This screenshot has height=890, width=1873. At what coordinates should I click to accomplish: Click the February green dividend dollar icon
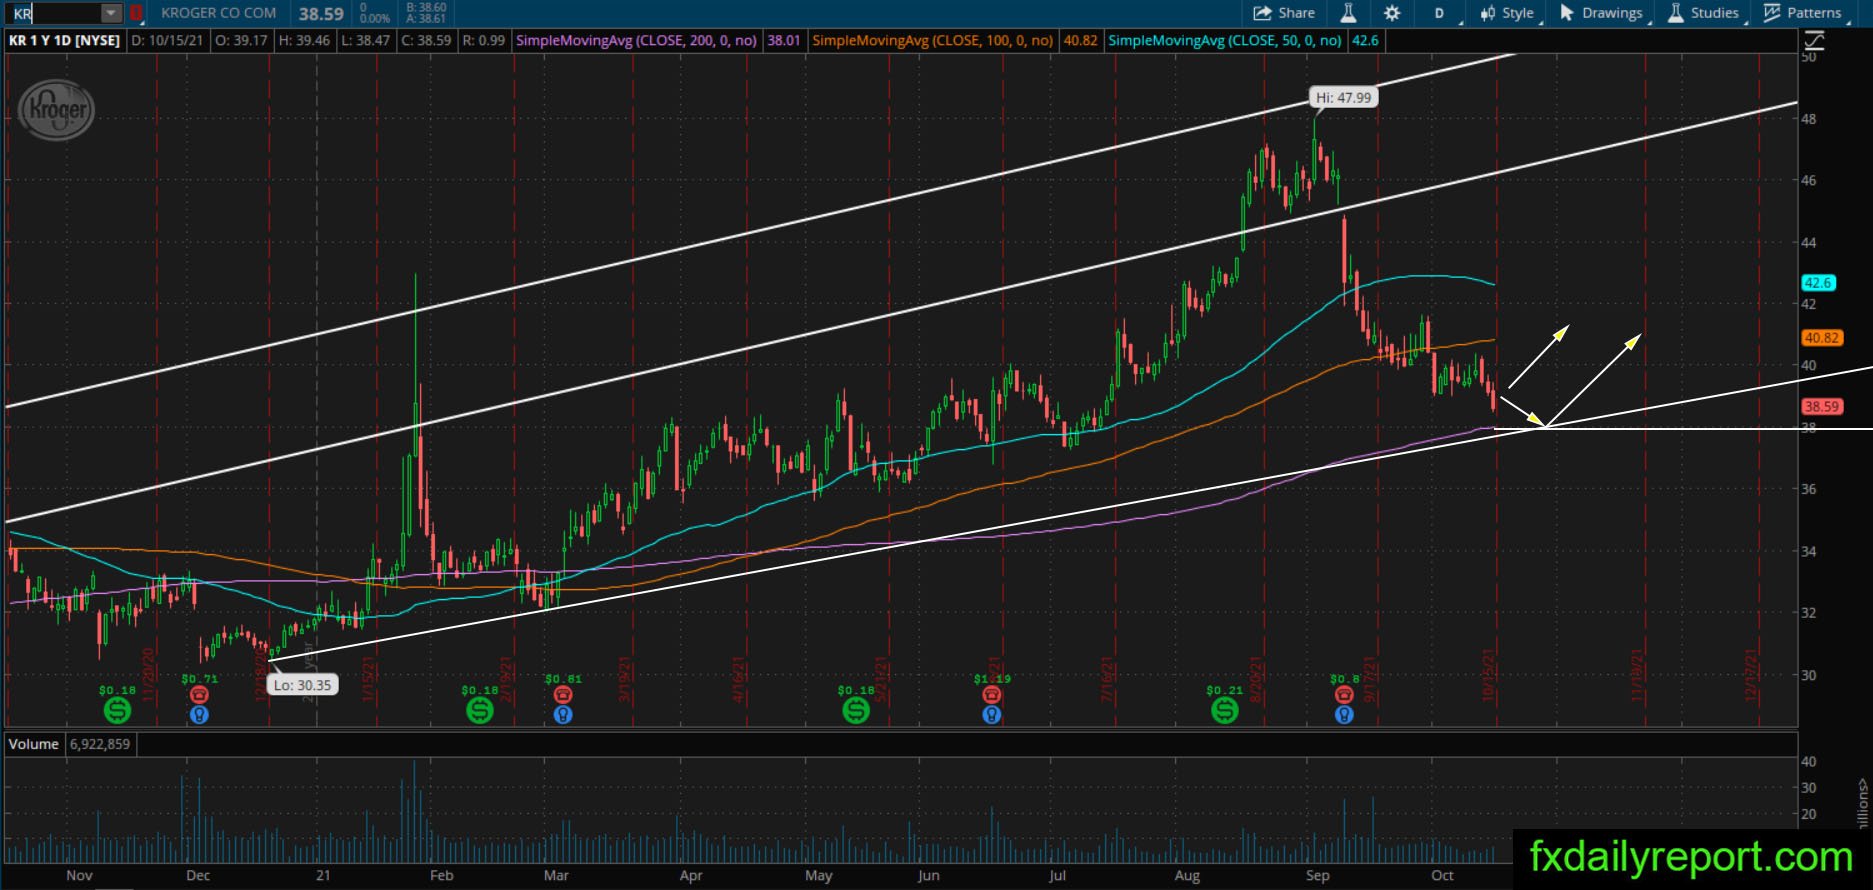[x=480, y=710]
